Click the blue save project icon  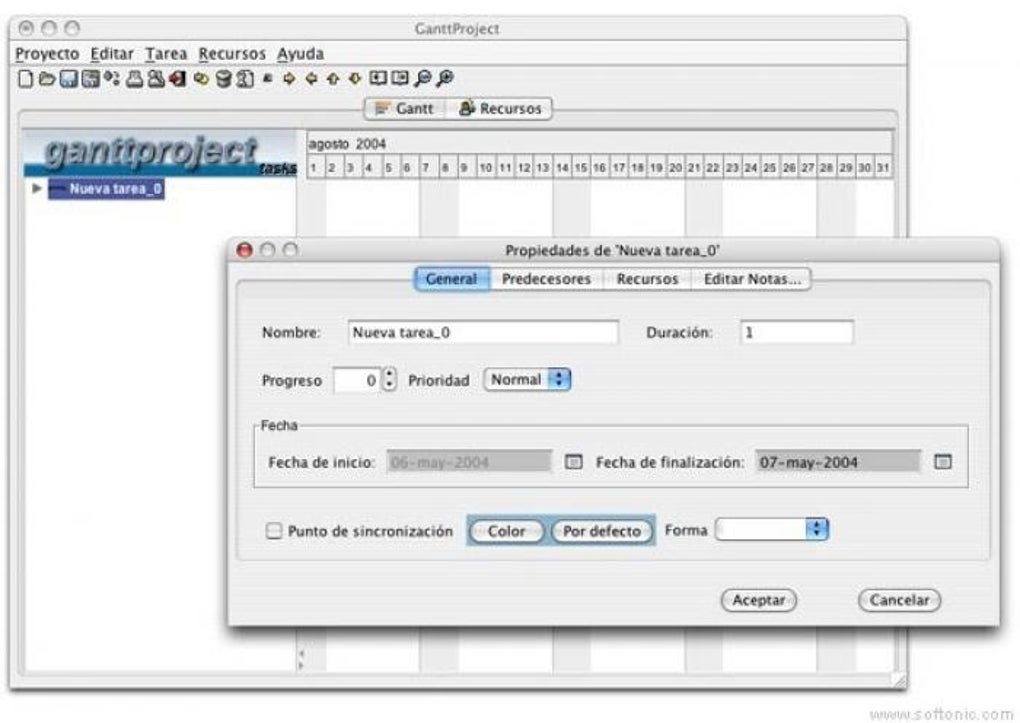[68, 79]
